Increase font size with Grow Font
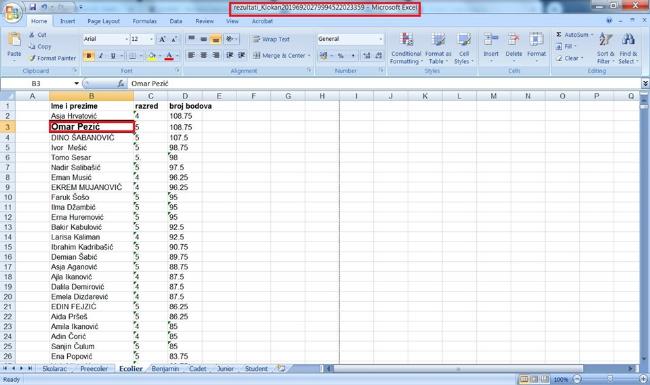Viewport: 650px width, 385px height. (x=162, y=39)
